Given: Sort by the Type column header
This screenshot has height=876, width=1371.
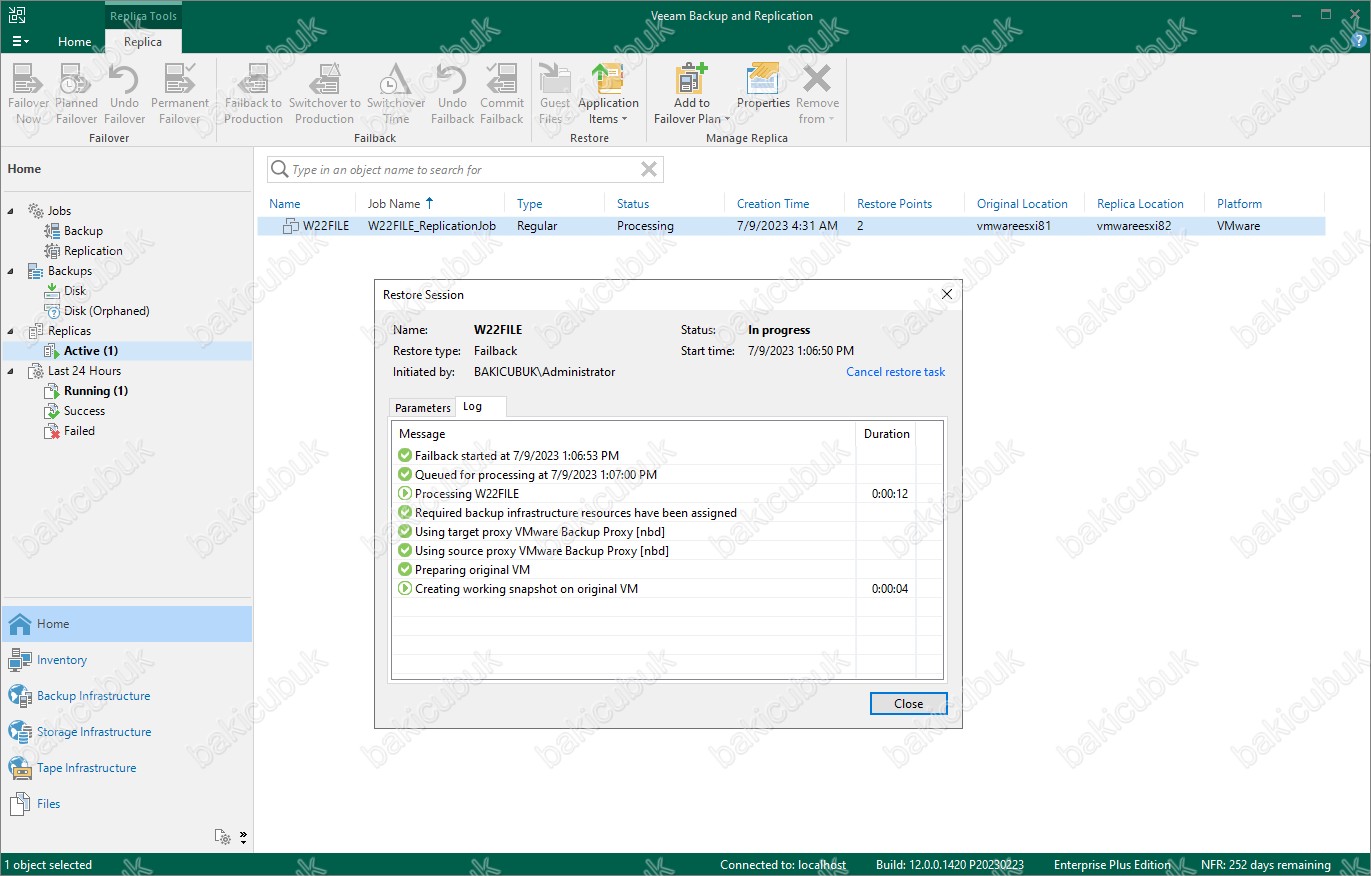Looking at the screenshot, I should click(x=529, y=204).
